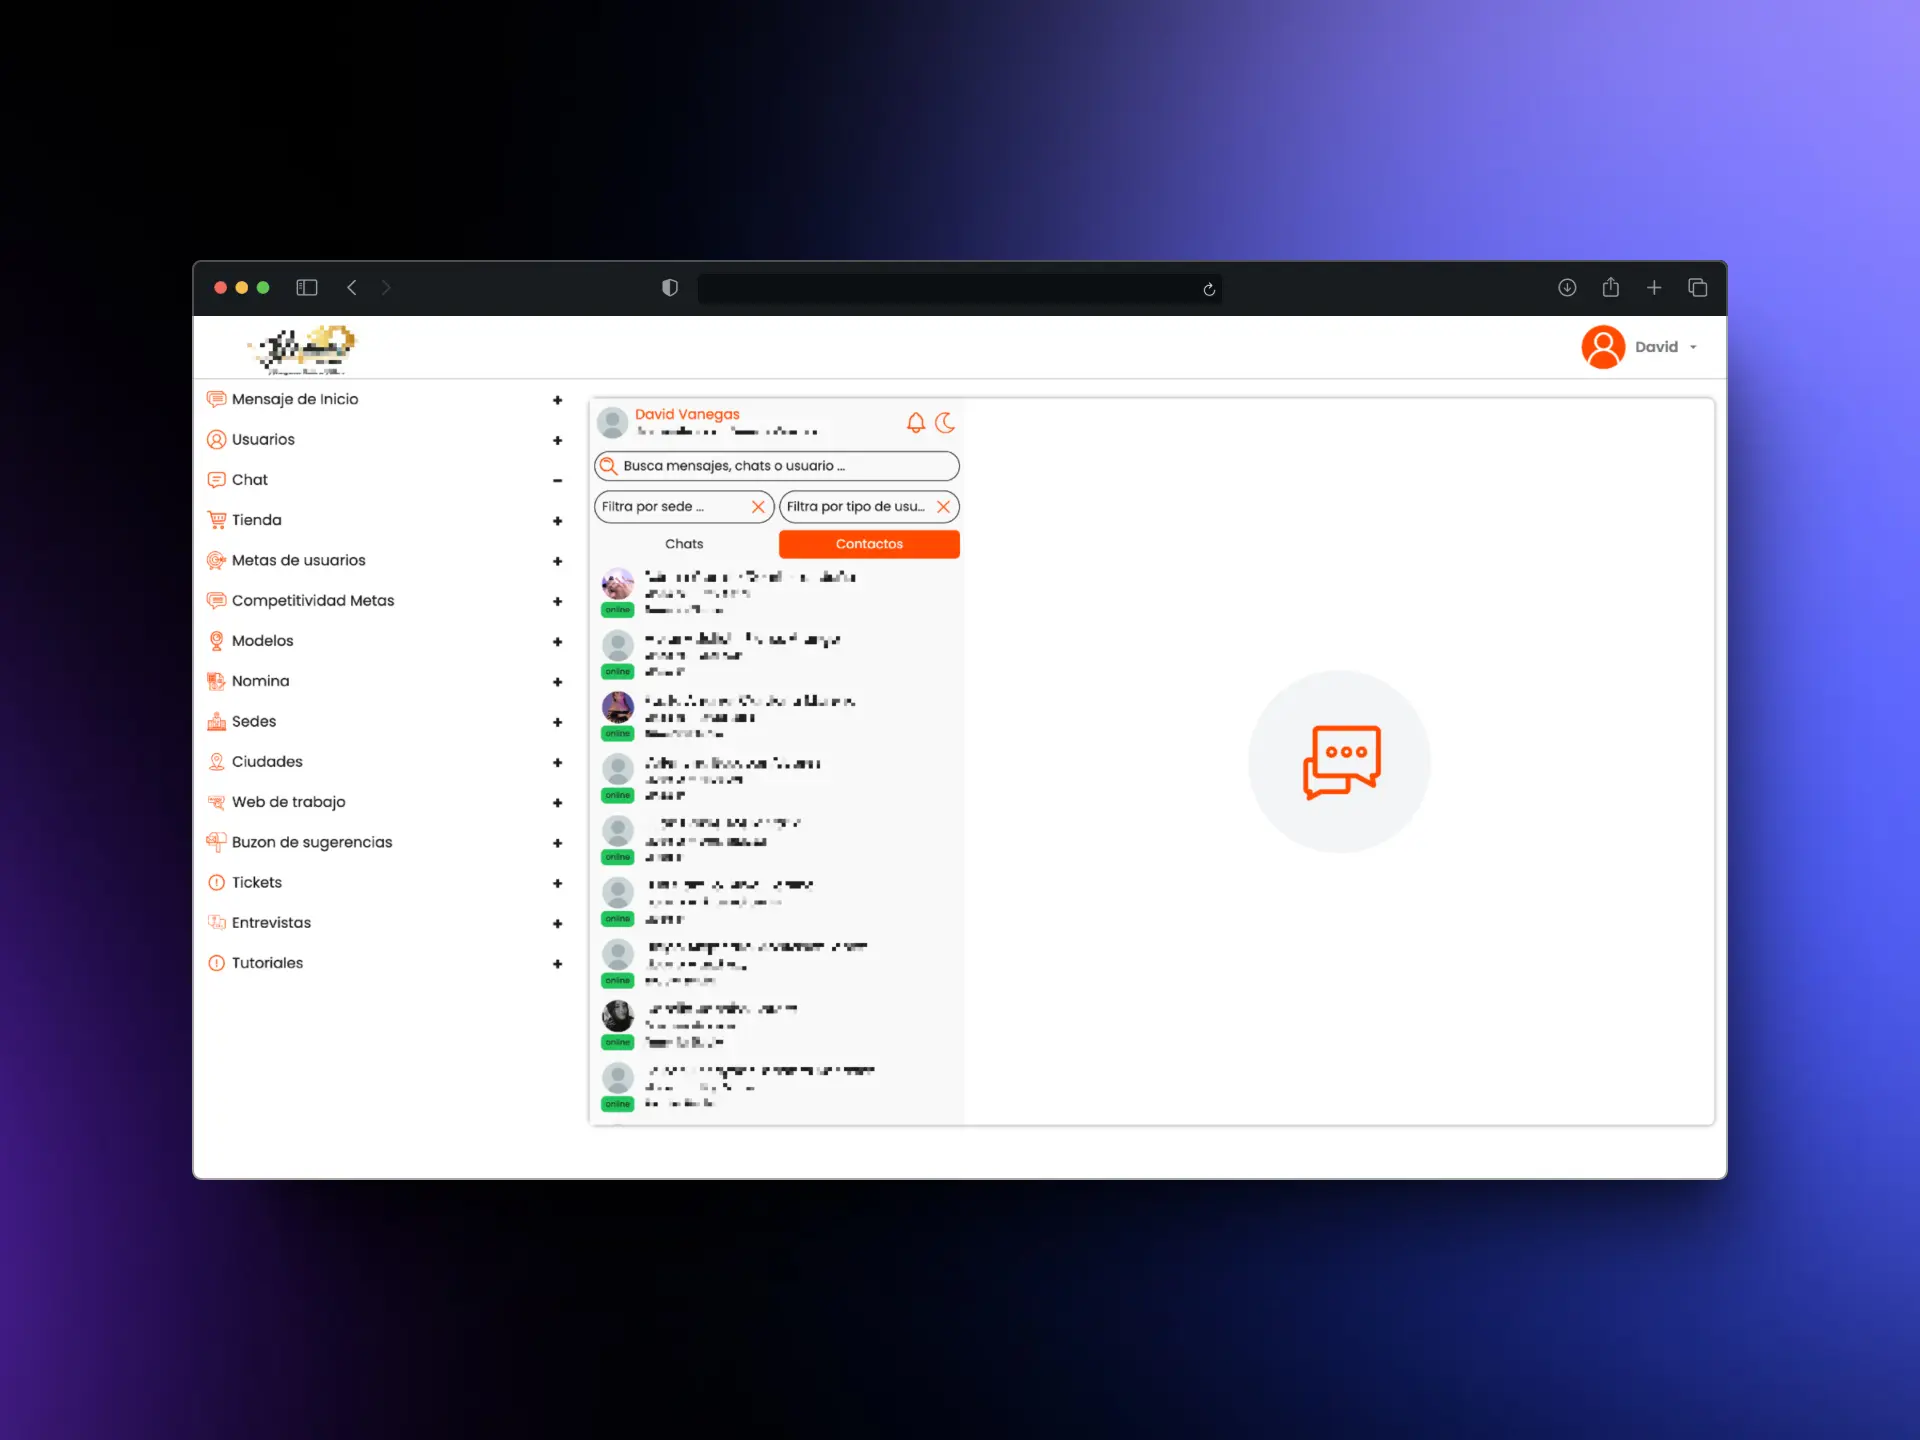Expand the Ciudades menu plus
This screenshot has width=1920, height=1440.
coord(557,763)
